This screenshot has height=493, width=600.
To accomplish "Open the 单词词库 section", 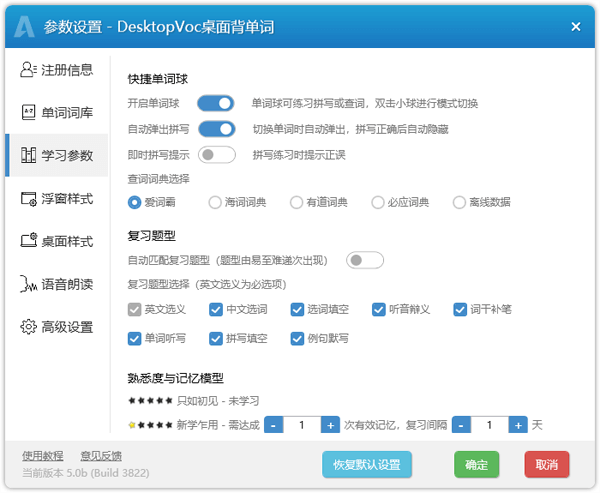I will [x=57, y=113].
